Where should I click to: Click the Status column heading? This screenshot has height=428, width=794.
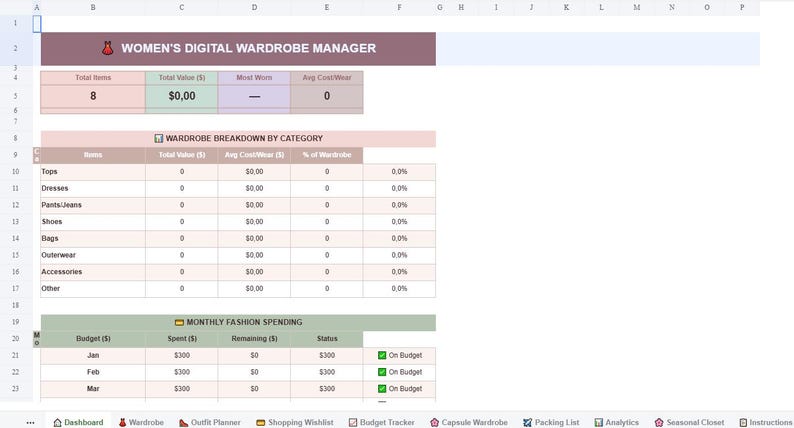327,339
